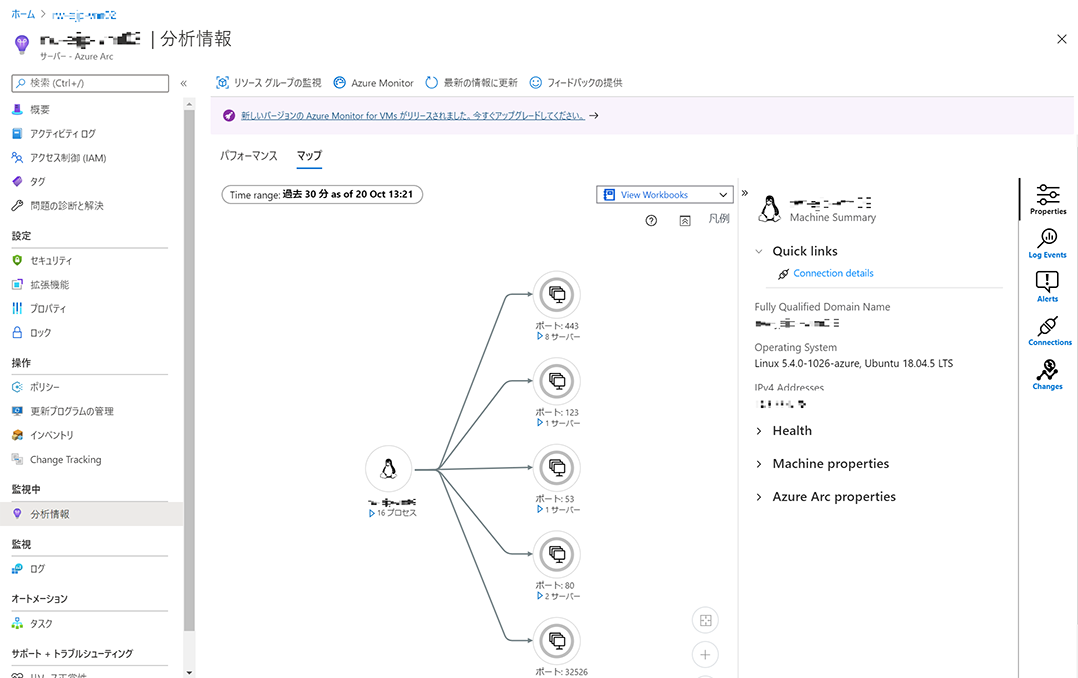Open the Changes panel
The height and width of the screenshot is (678, 1078).
(x=1048, y=374)
